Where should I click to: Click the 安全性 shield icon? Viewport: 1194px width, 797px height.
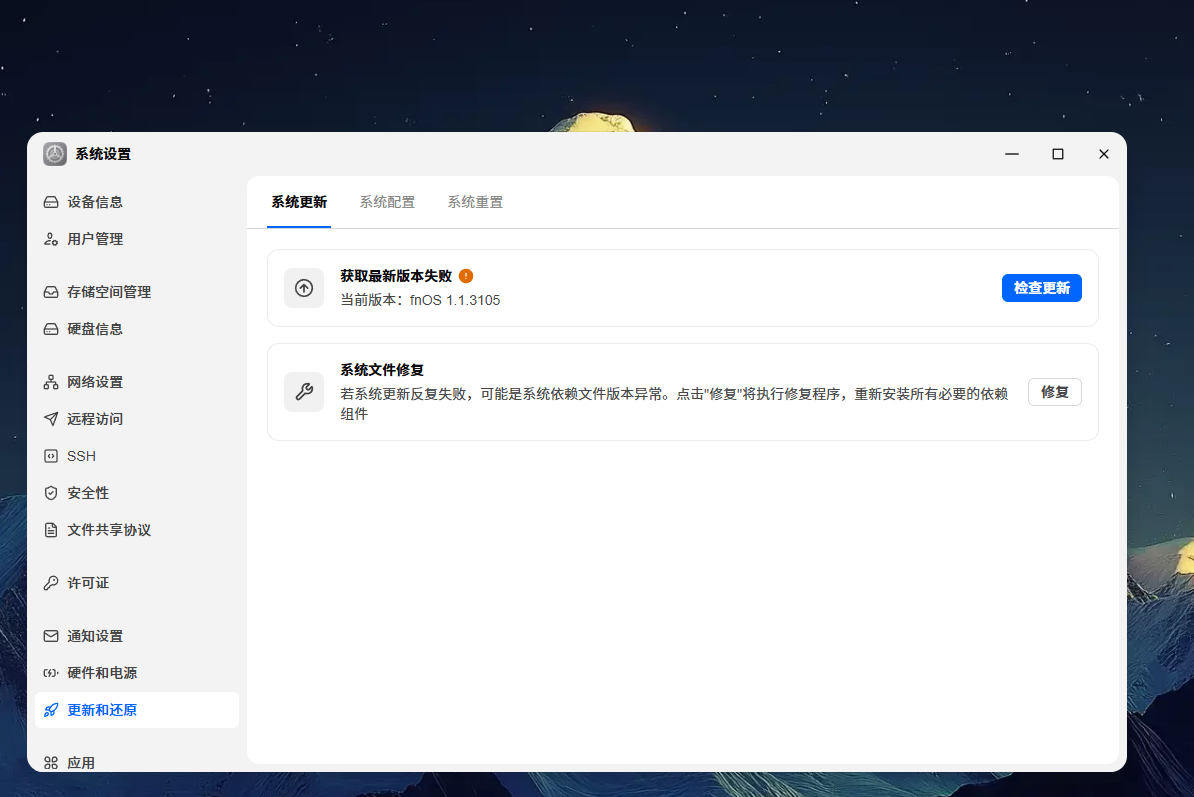point(51,493)
